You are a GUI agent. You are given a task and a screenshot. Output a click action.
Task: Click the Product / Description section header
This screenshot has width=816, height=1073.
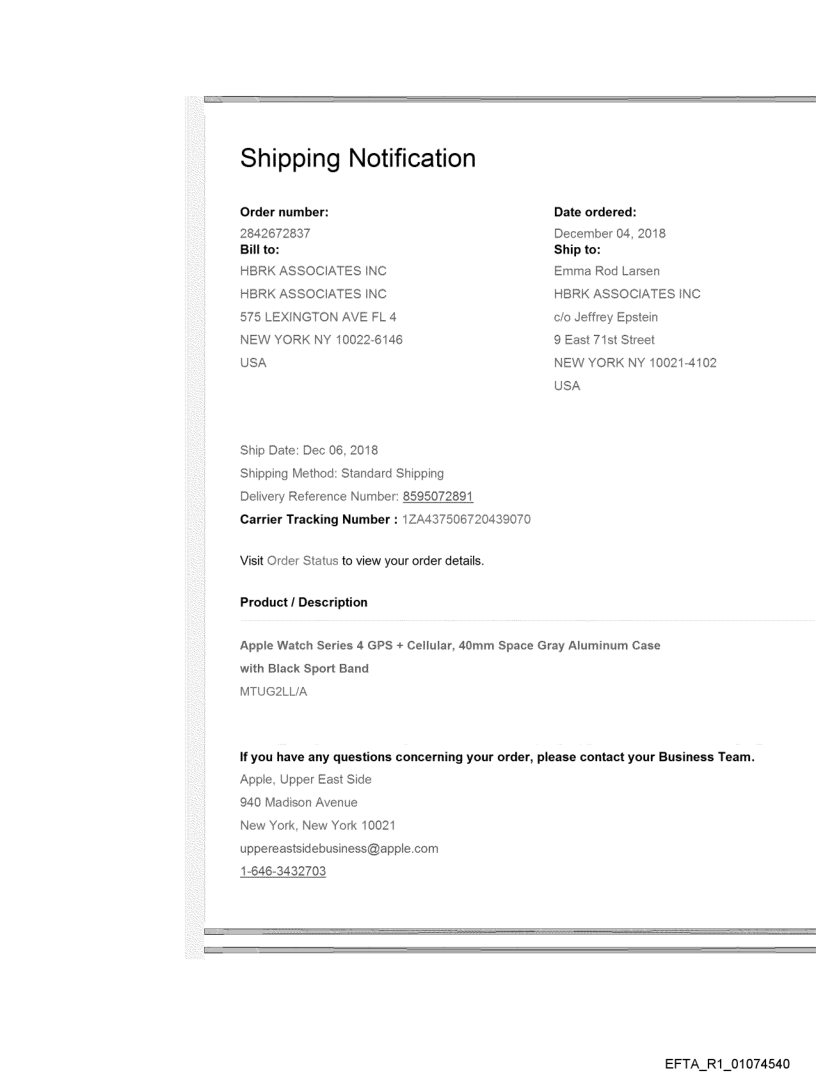(303, 602)
